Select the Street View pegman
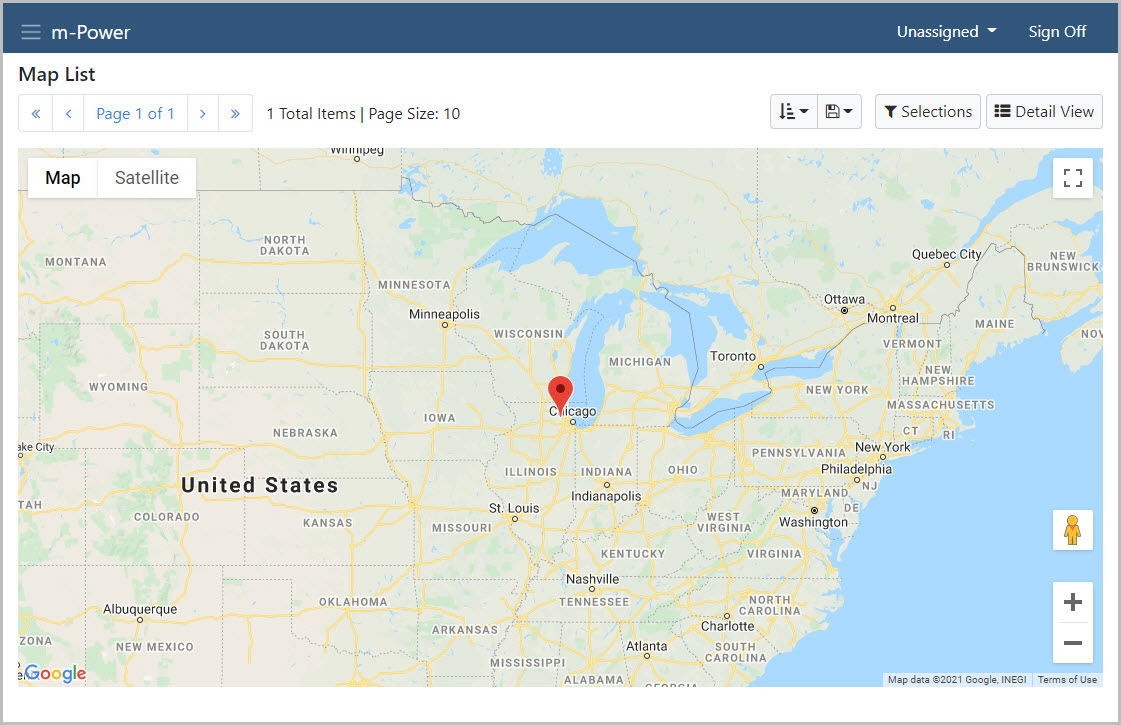Image resolution: width=1121 pixels, height=725 pixels. coord(1072,530)
